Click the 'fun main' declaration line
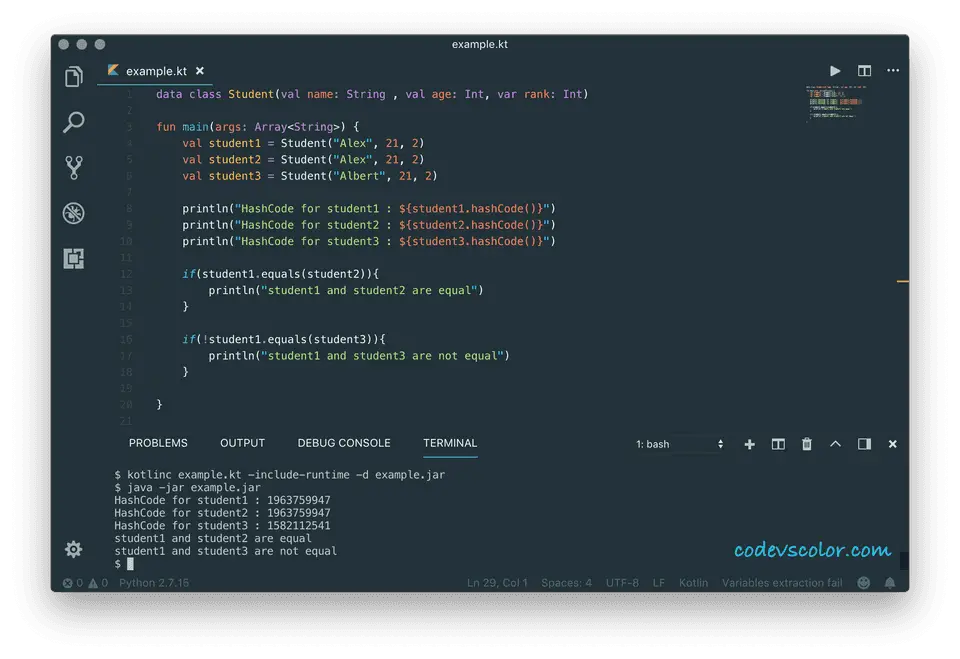The width and height of the screenshot is (960, 659). tap(258, 127)
